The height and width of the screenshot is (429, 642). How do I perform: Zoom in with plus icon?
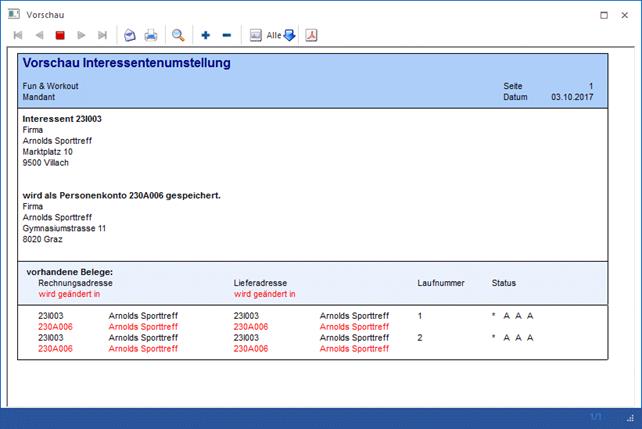click(x=206, y=35)
